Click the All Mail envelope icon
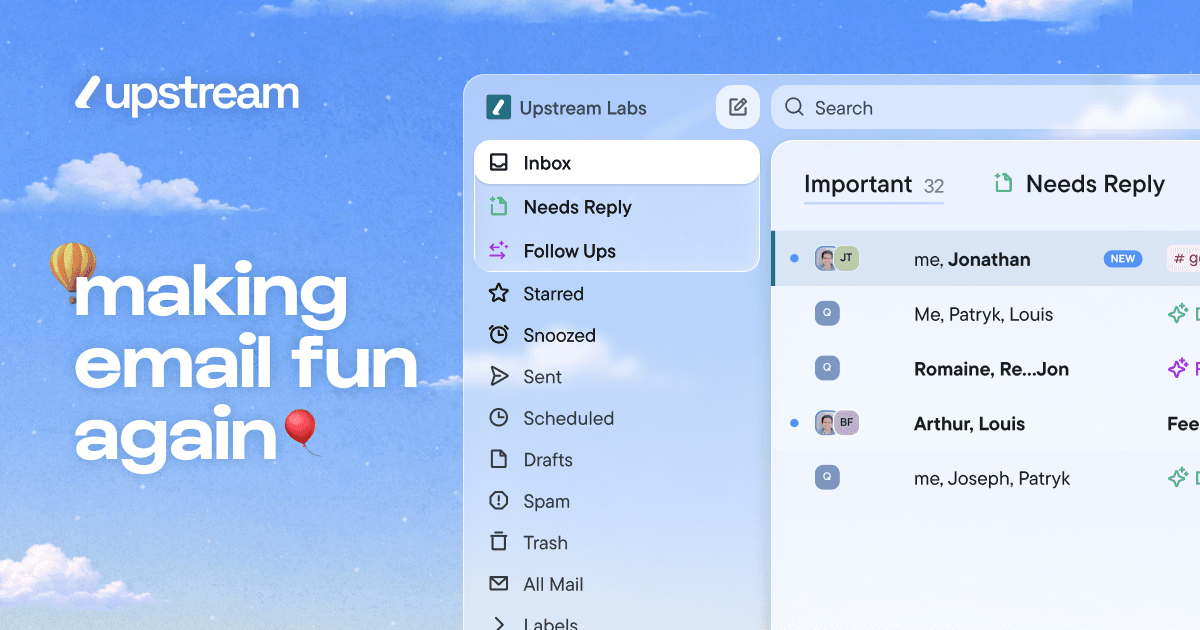This screenshot has width=1200, height=630. (498, 583)
